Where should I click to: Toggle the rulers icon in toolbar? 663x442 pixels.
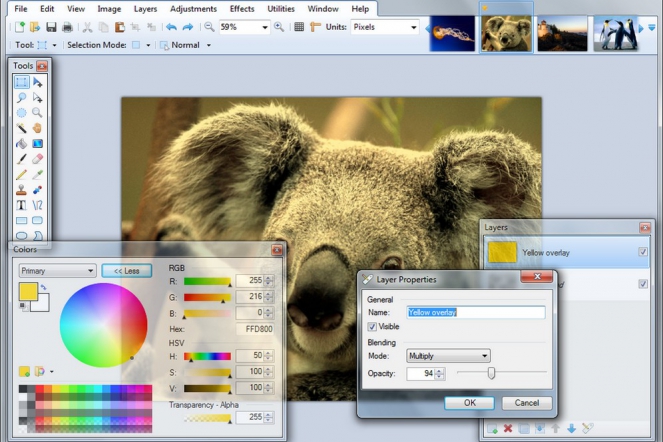(315, 27)
